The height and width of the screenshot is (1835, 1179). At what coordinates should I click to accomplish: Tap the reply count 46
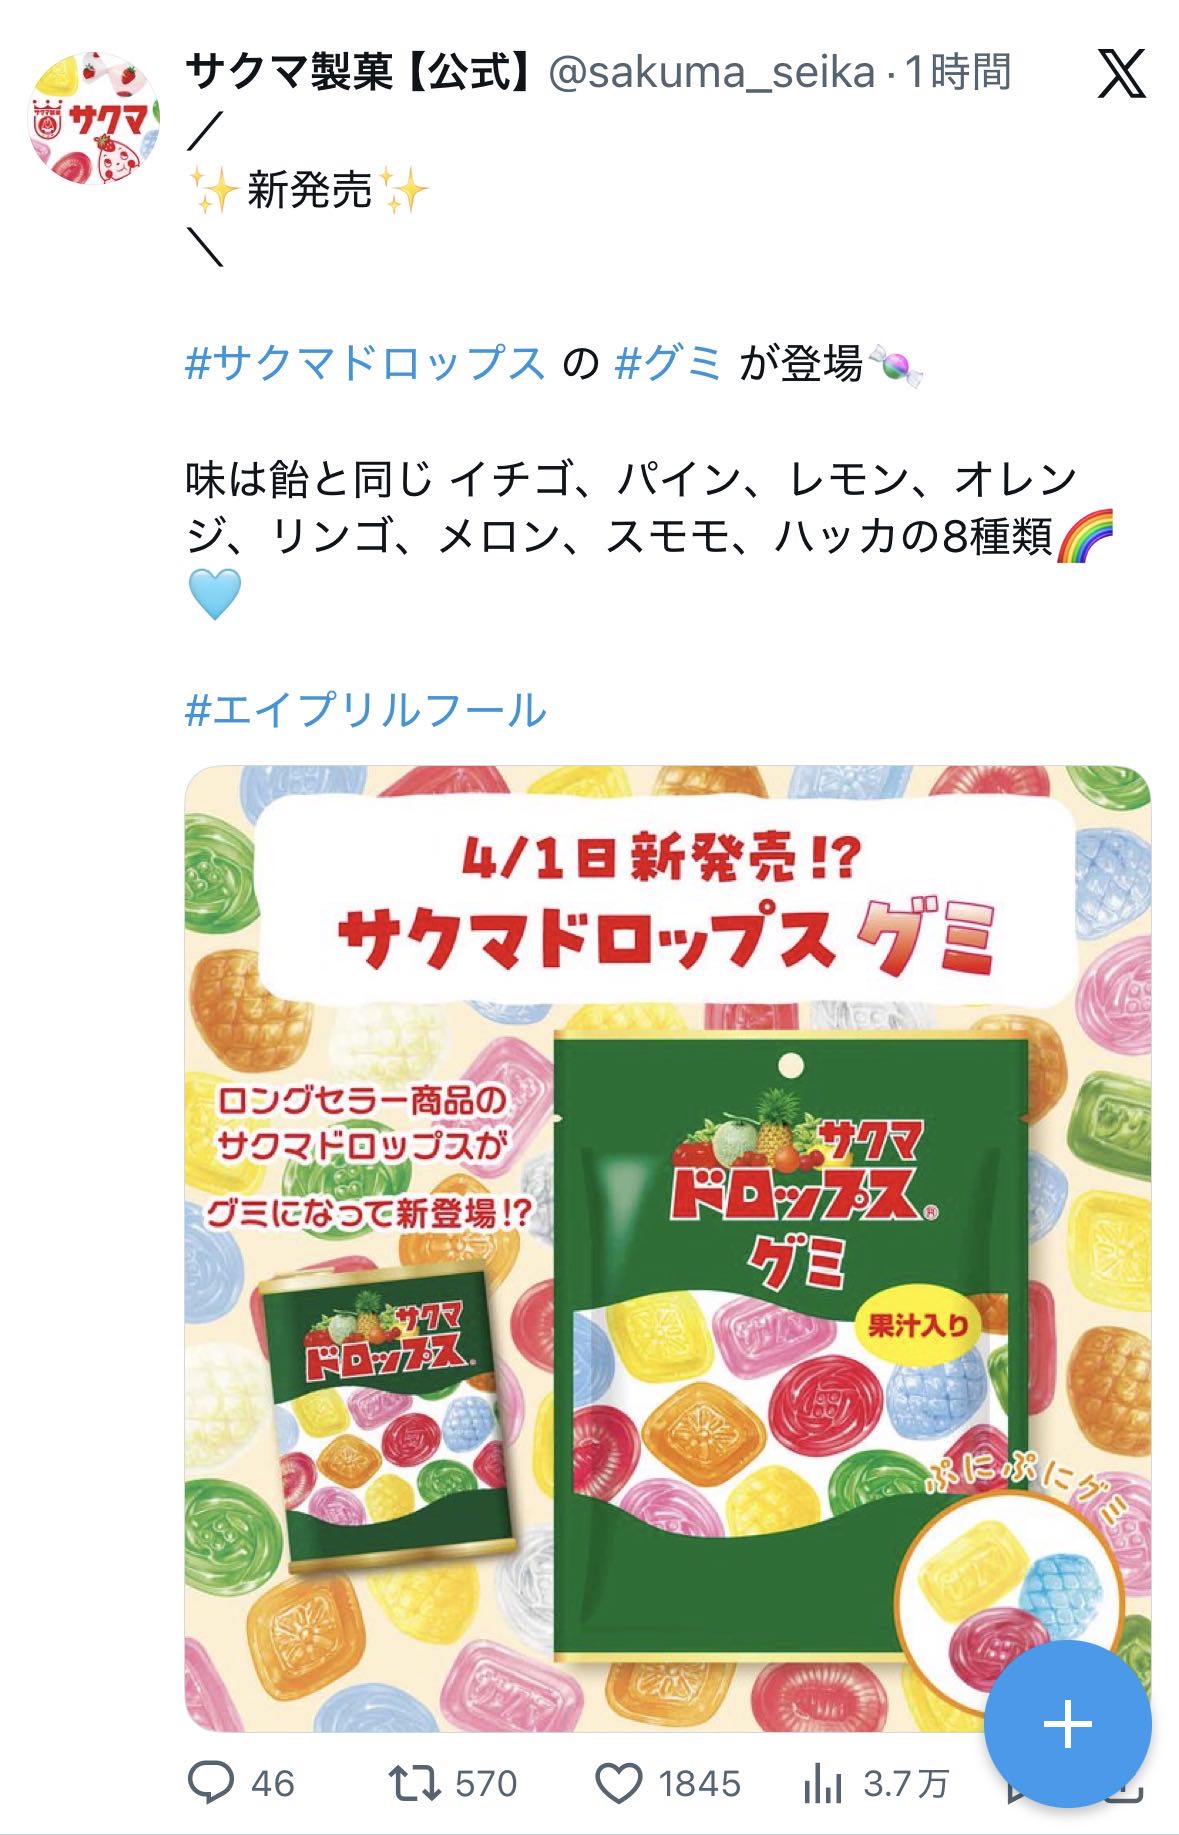click(x=272, y=1784)
